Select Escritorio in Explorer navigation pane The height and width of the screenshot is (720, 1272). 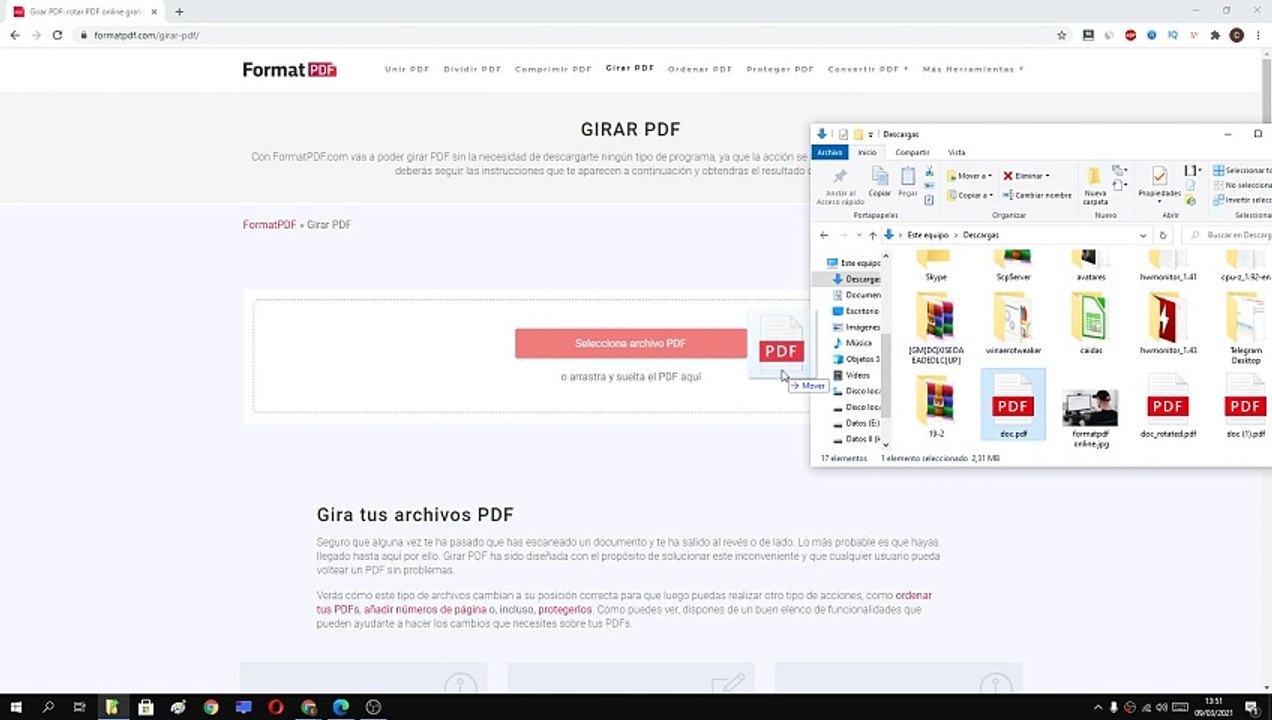pyautogui.click(x=857, y=311)
